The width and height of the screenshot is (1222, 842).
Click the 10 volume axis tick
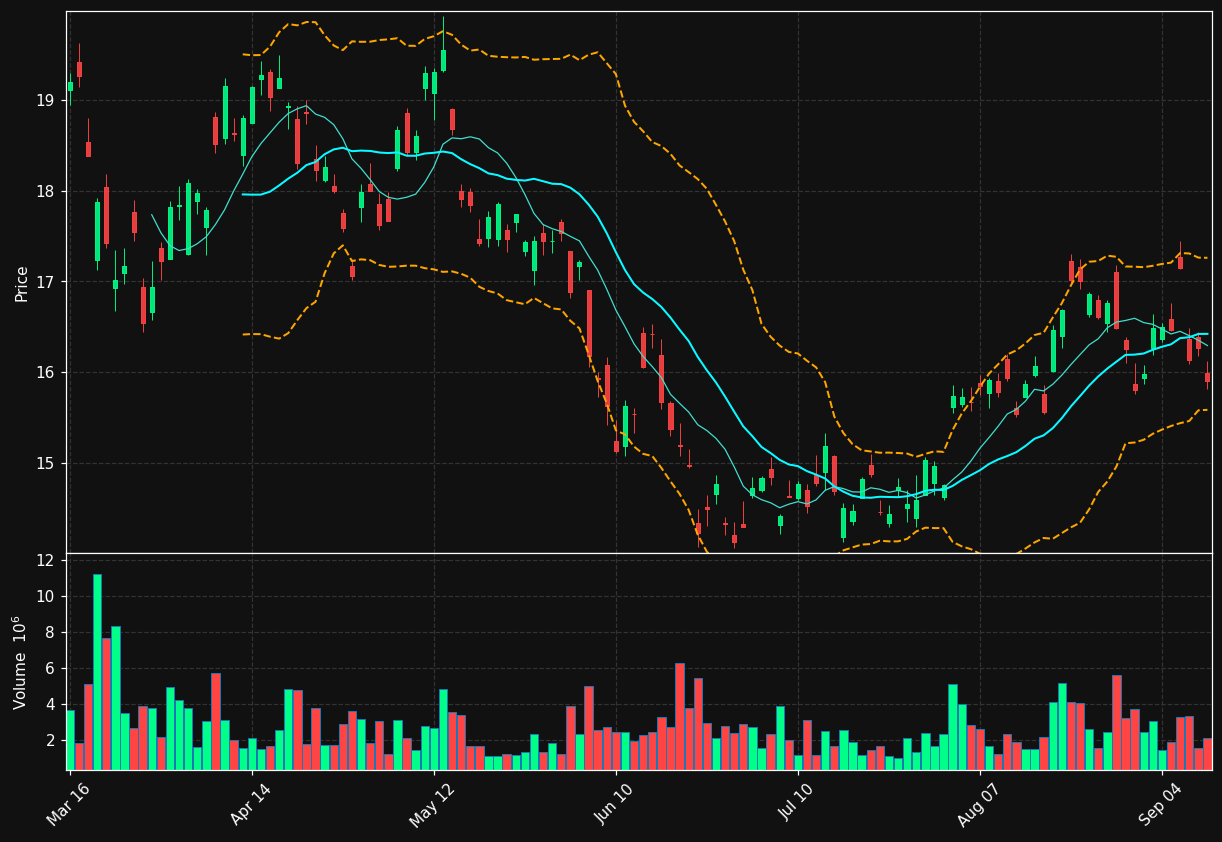(x=45, y=596)
